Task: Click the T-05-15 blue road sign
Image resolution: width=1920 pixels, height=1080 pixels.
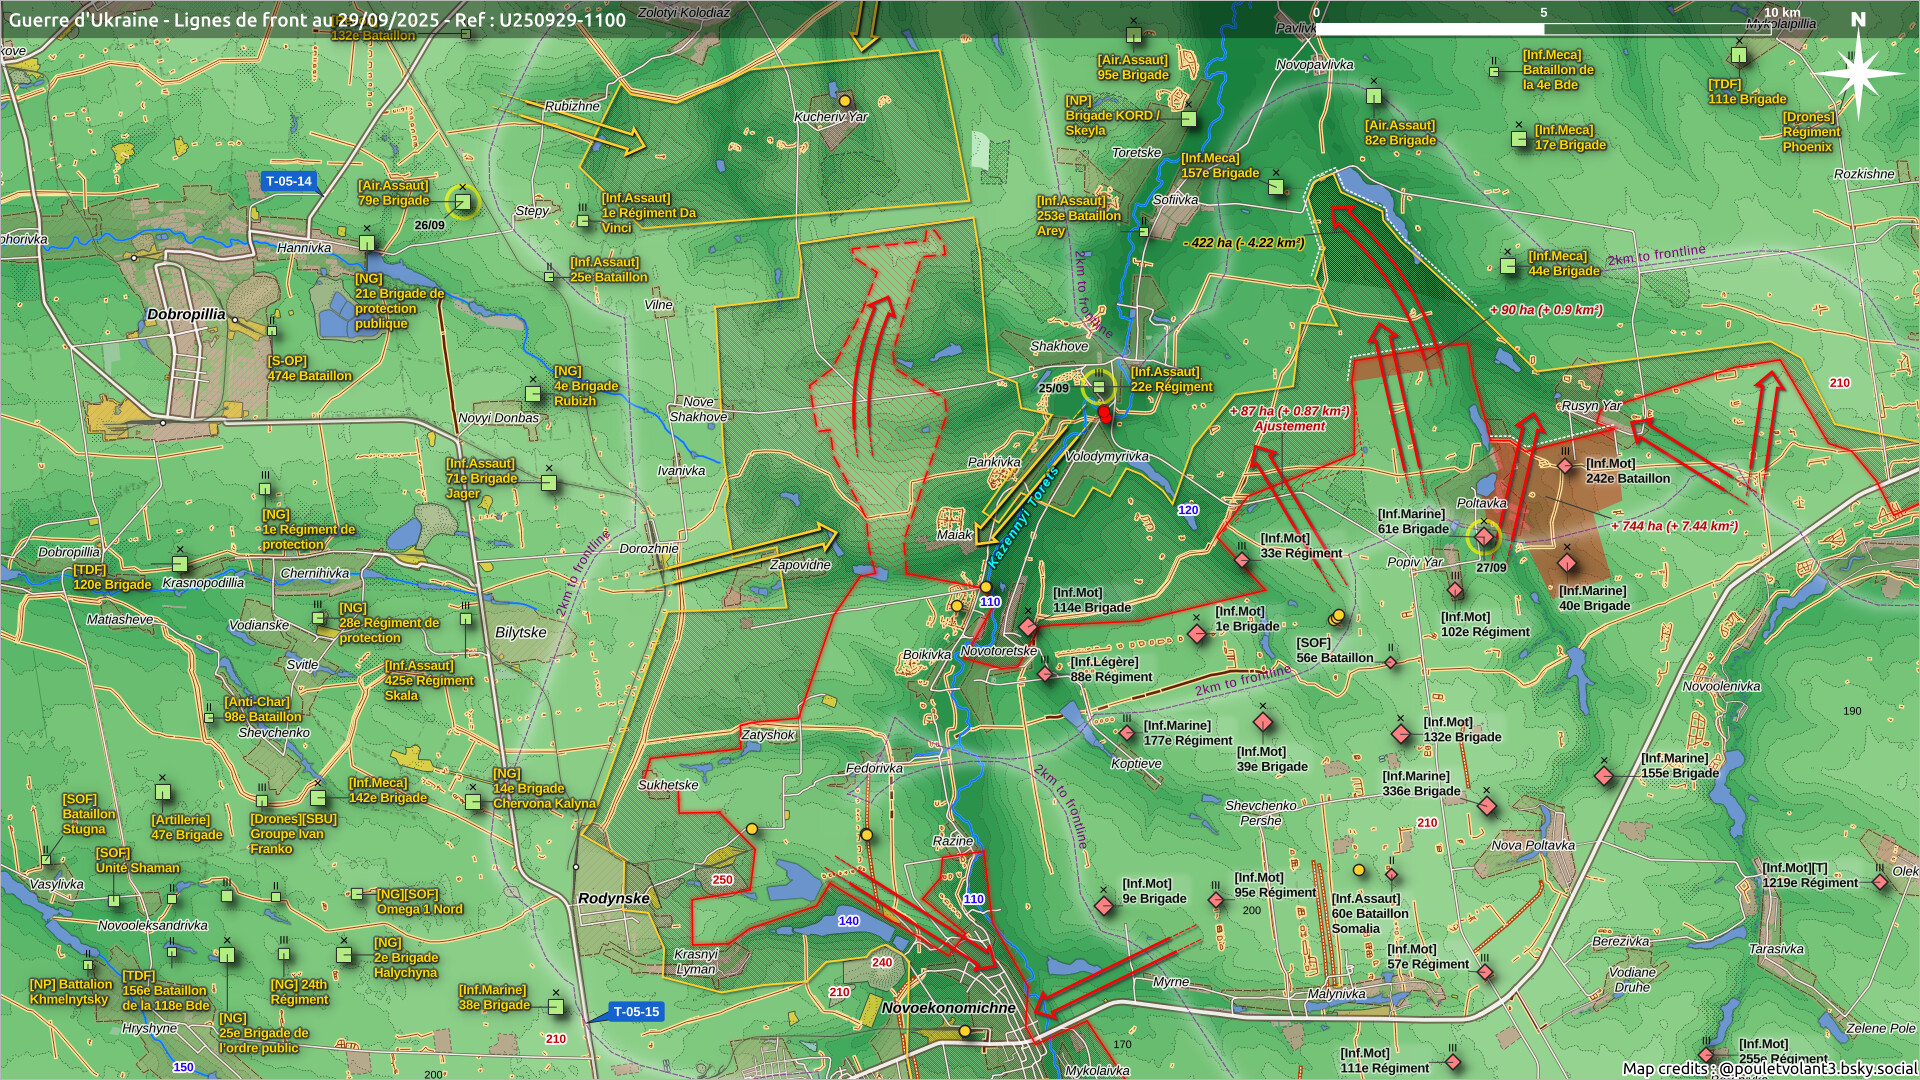Action: pos(636,1011)
